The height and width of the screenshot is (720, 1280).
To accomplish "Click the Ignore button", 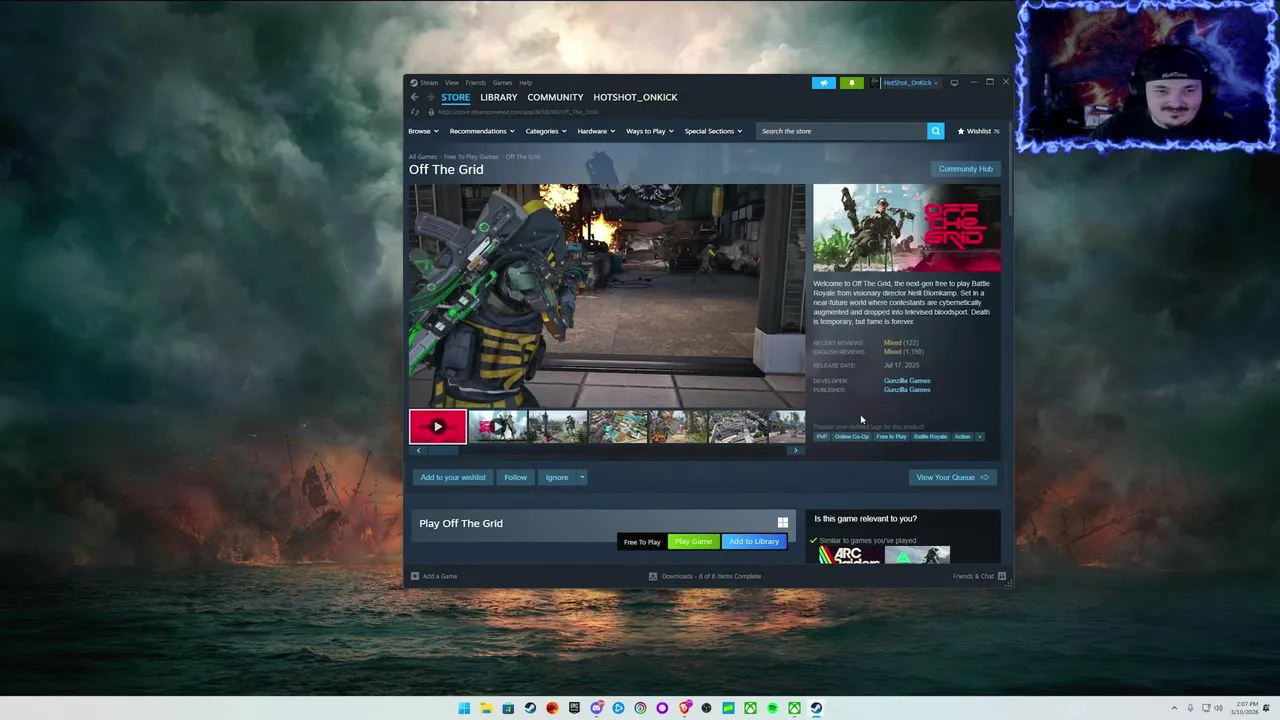I will (557, 477).
